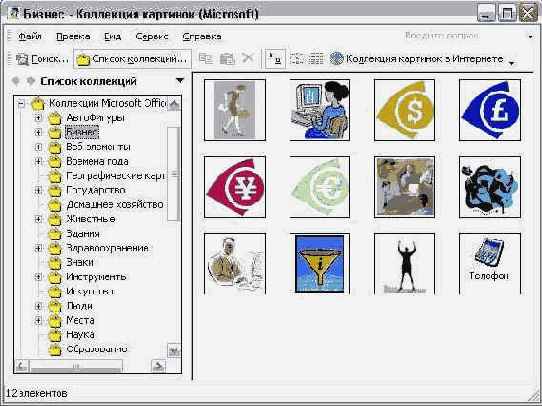The width and height of the screenshot is (542, 406).
Task: Click the Государство folder icon
Action: 55,191
